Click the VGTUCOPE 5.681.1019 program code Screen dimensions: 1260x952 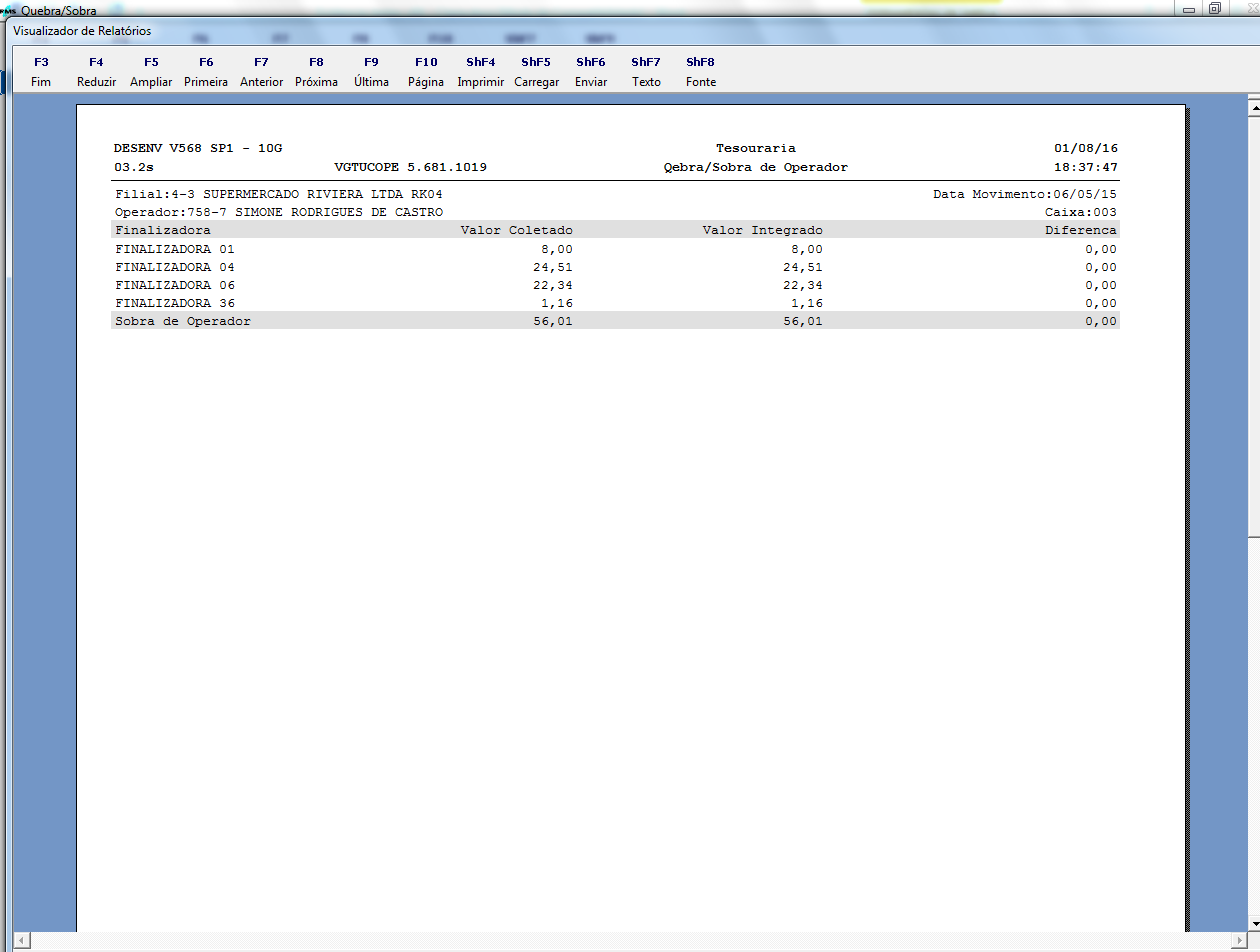click(x=411, y=167)
